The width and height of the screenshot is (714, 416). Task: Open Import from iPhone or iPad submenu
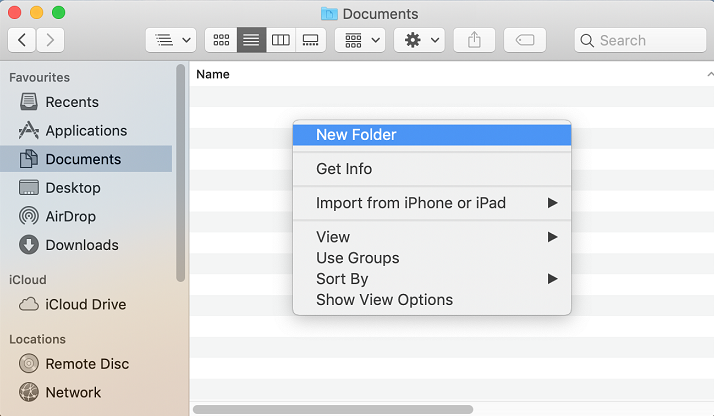tap(432, 203)
